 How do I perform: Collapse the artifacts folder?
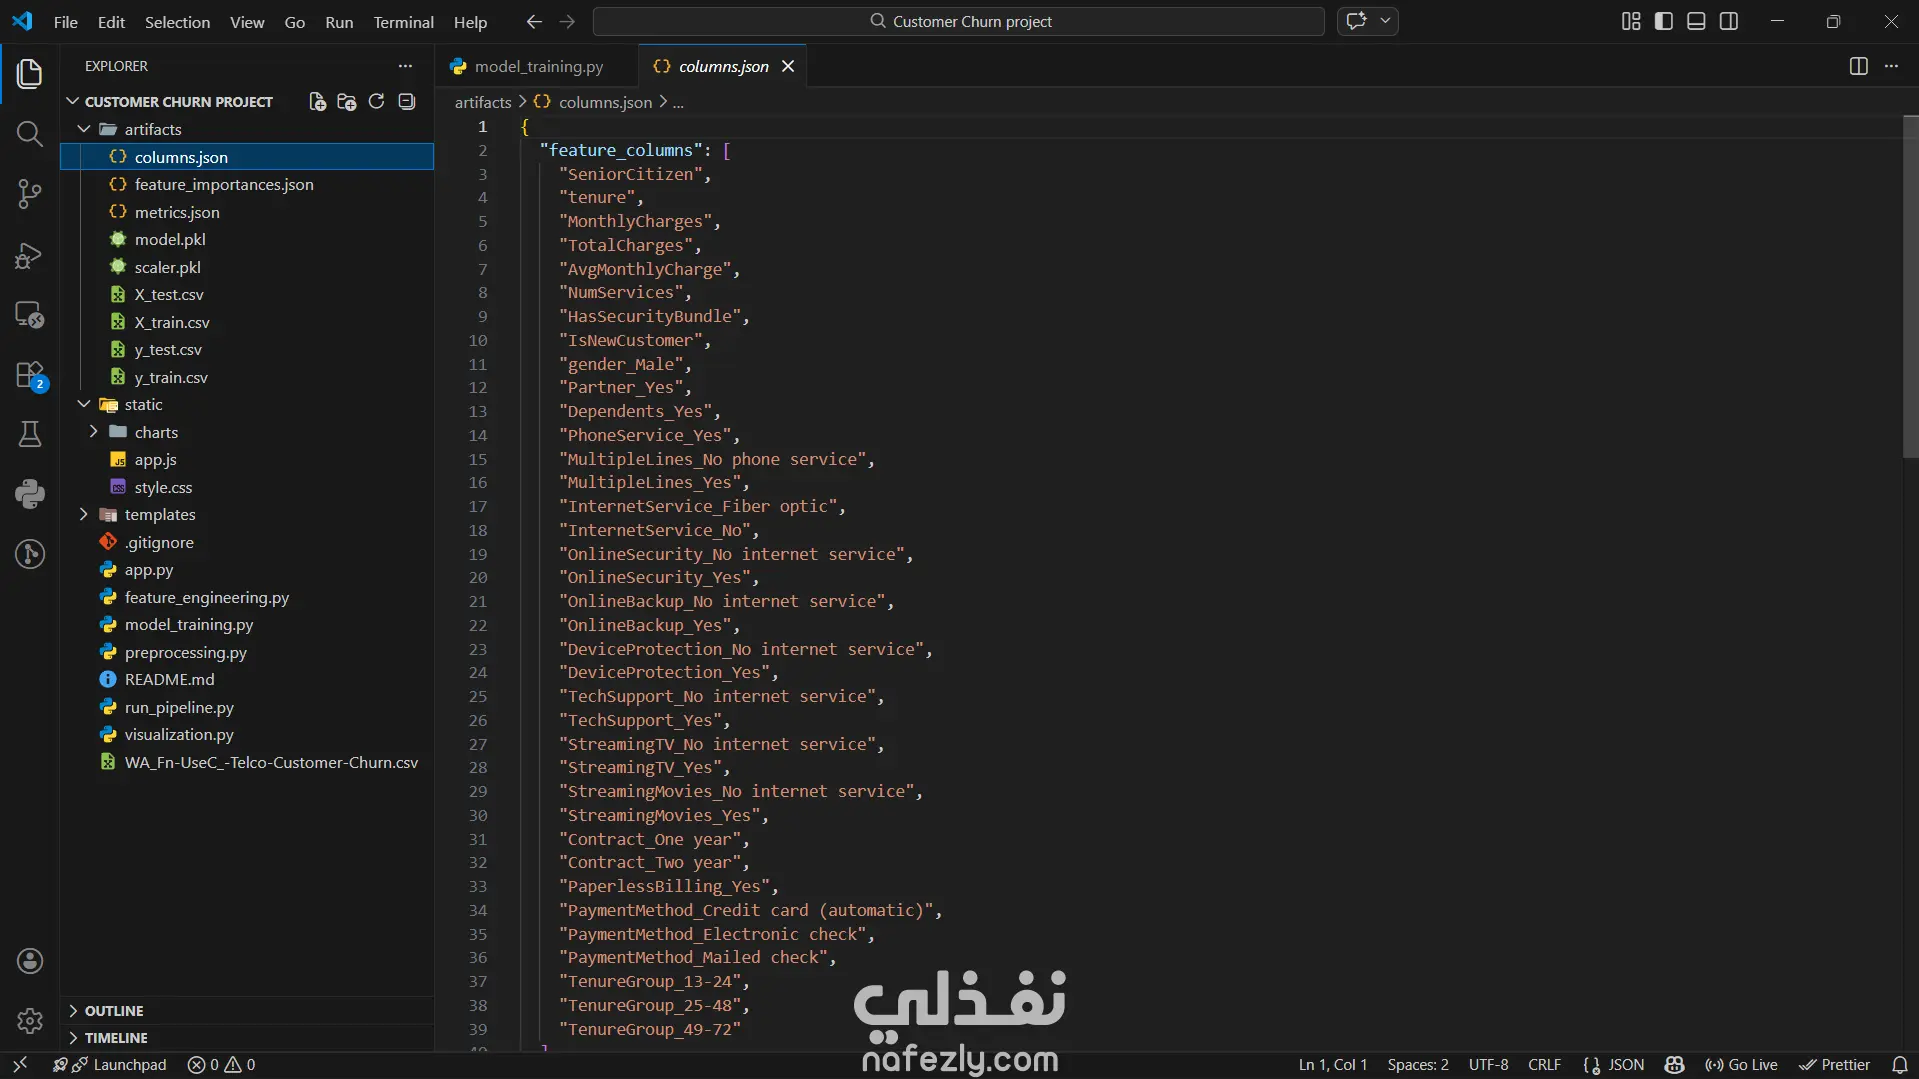84,129
